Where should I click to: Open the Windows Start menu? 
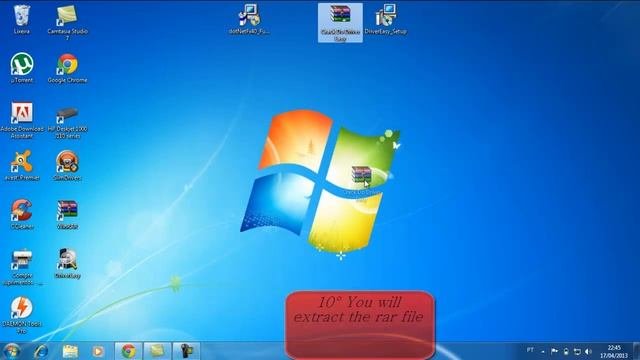point(11,351)
